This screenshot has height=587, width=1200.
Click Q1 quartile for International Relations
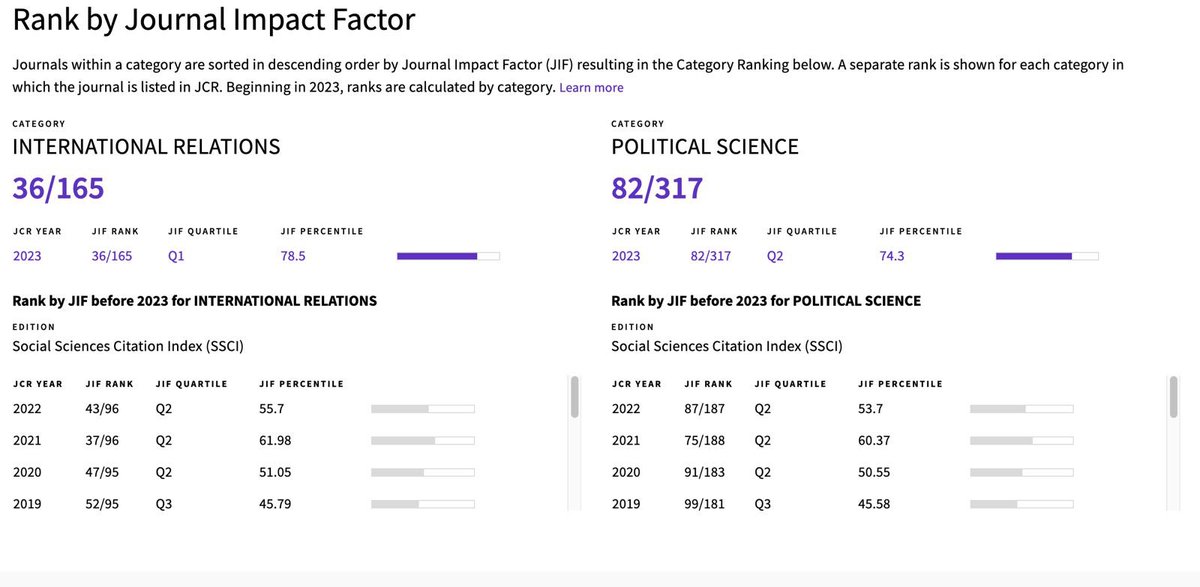(177, 256)
